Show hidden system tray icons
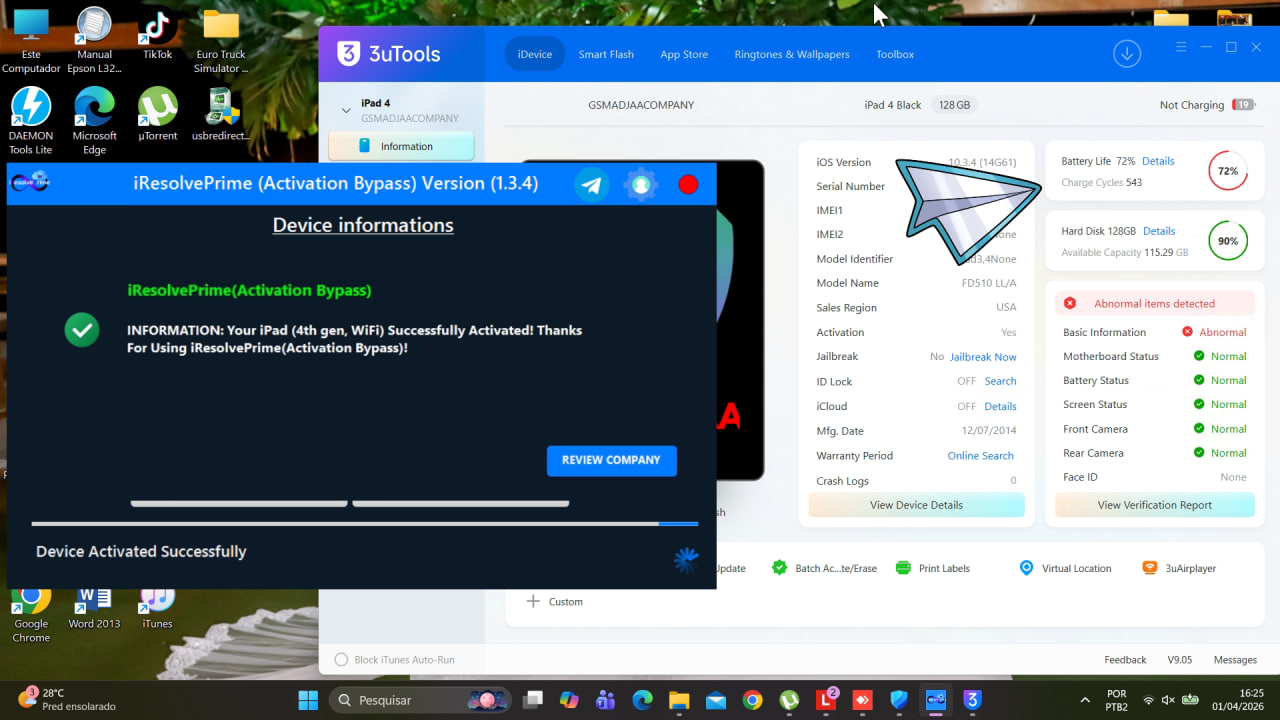 [x=1085, y=700]
